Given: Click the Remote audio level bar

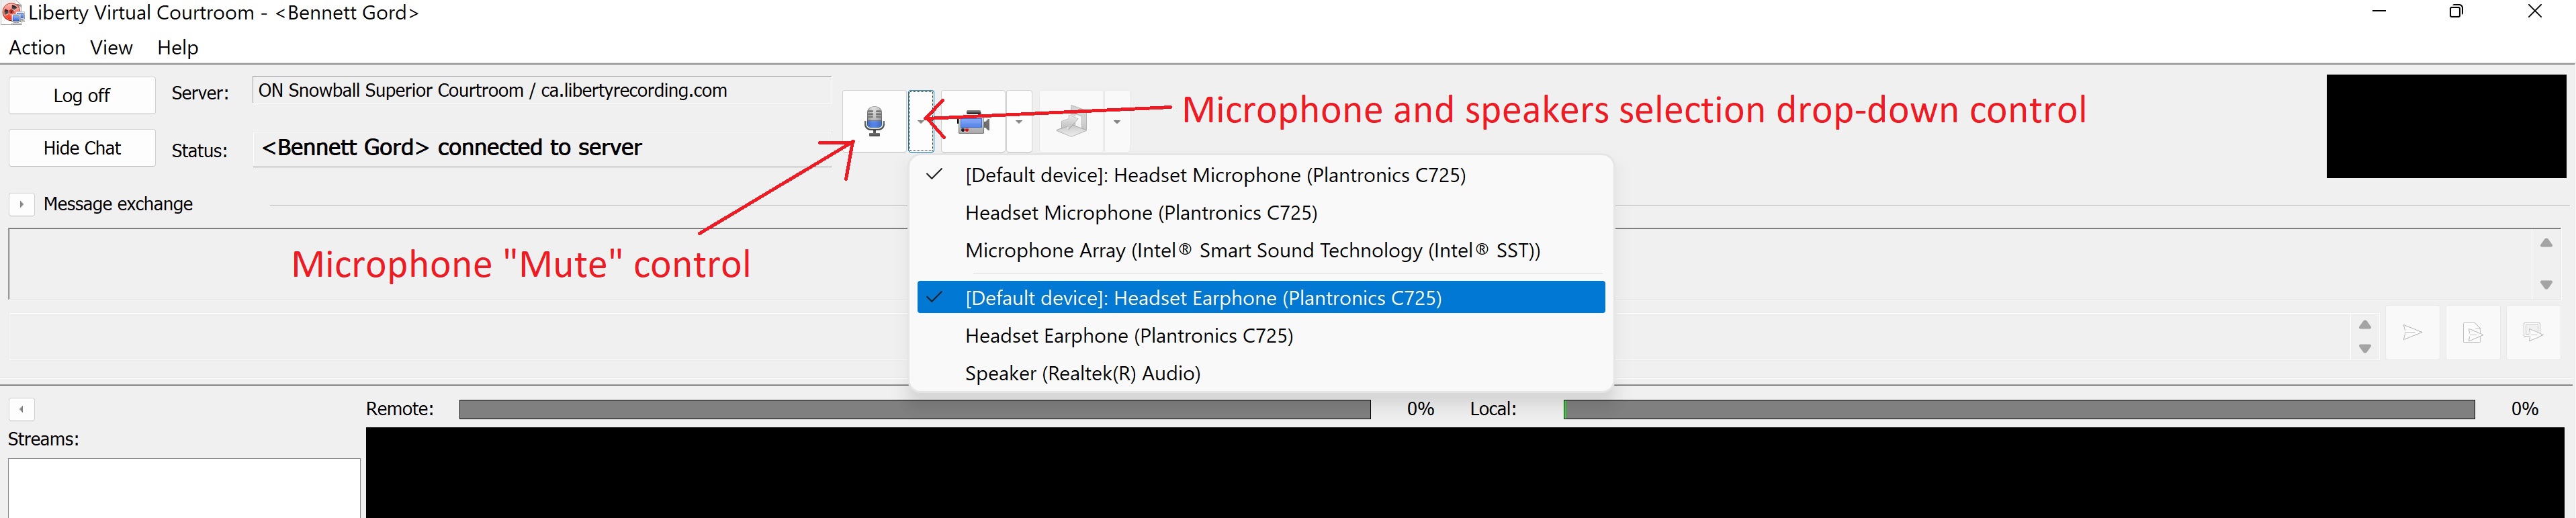Looking at the screenshot, I should pos(914,409).
